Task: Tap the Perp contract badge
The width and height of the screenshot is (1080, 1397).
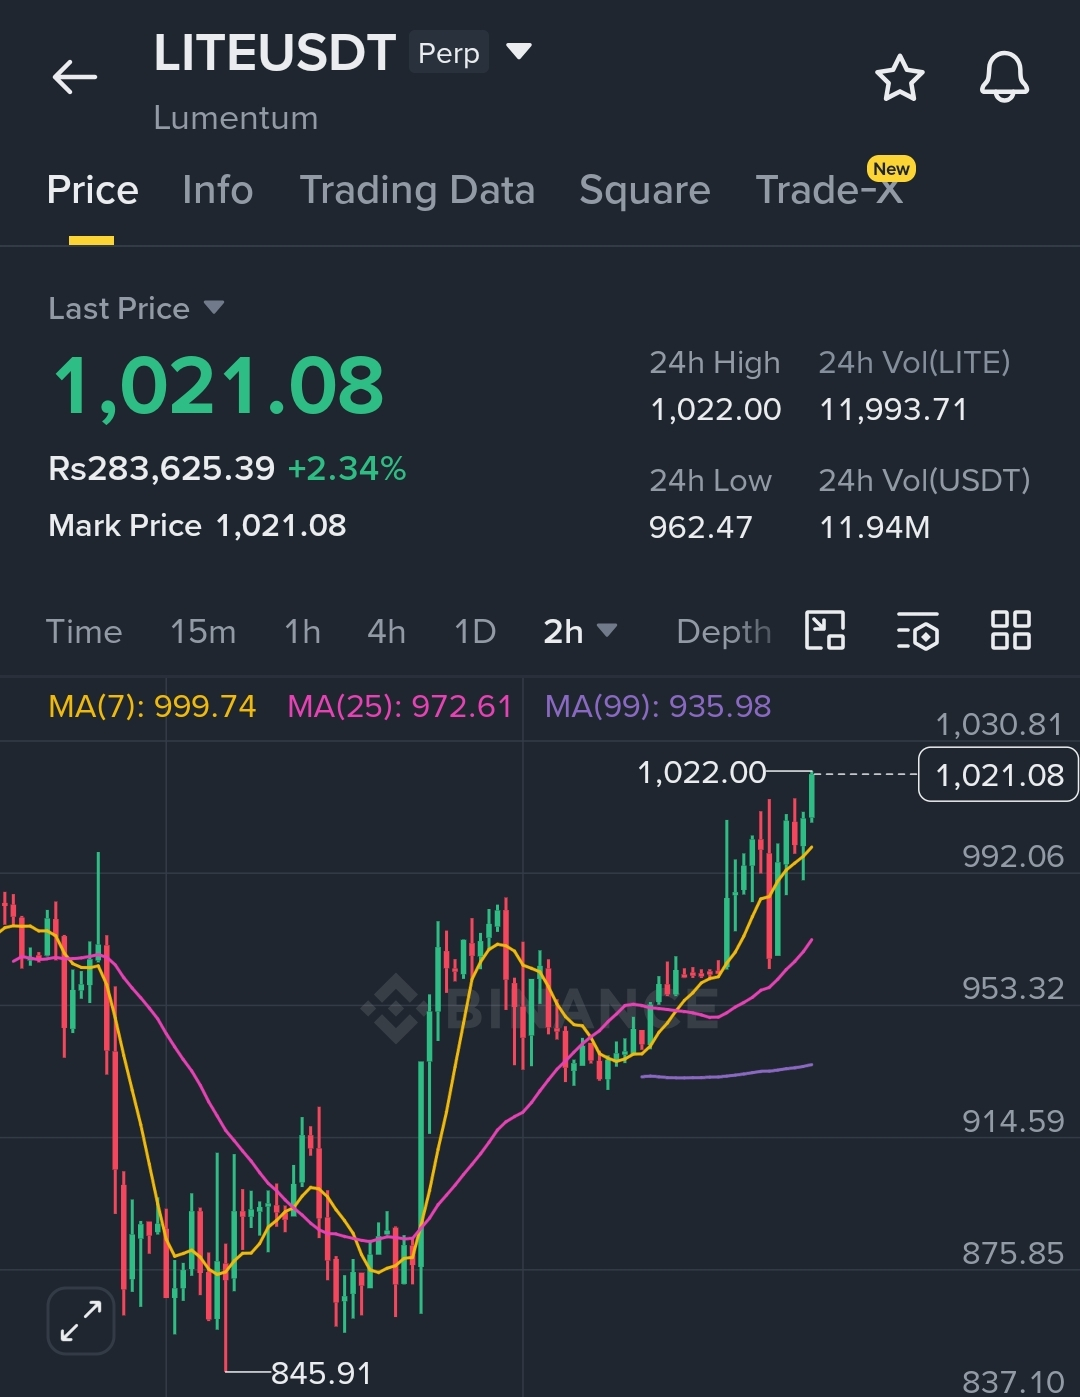Action: coord(448,52)
